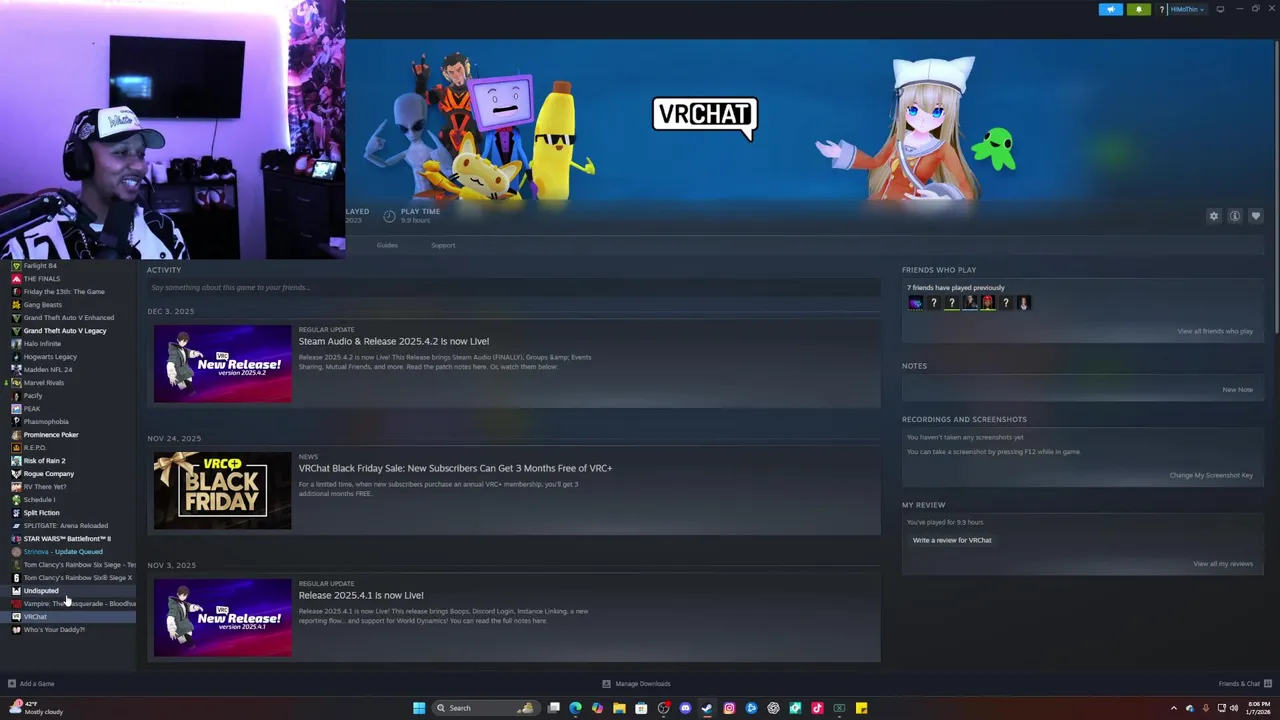Open Steam announcements megaphone button
This screenshot has width=1280, height=720.
point(1110,9)
